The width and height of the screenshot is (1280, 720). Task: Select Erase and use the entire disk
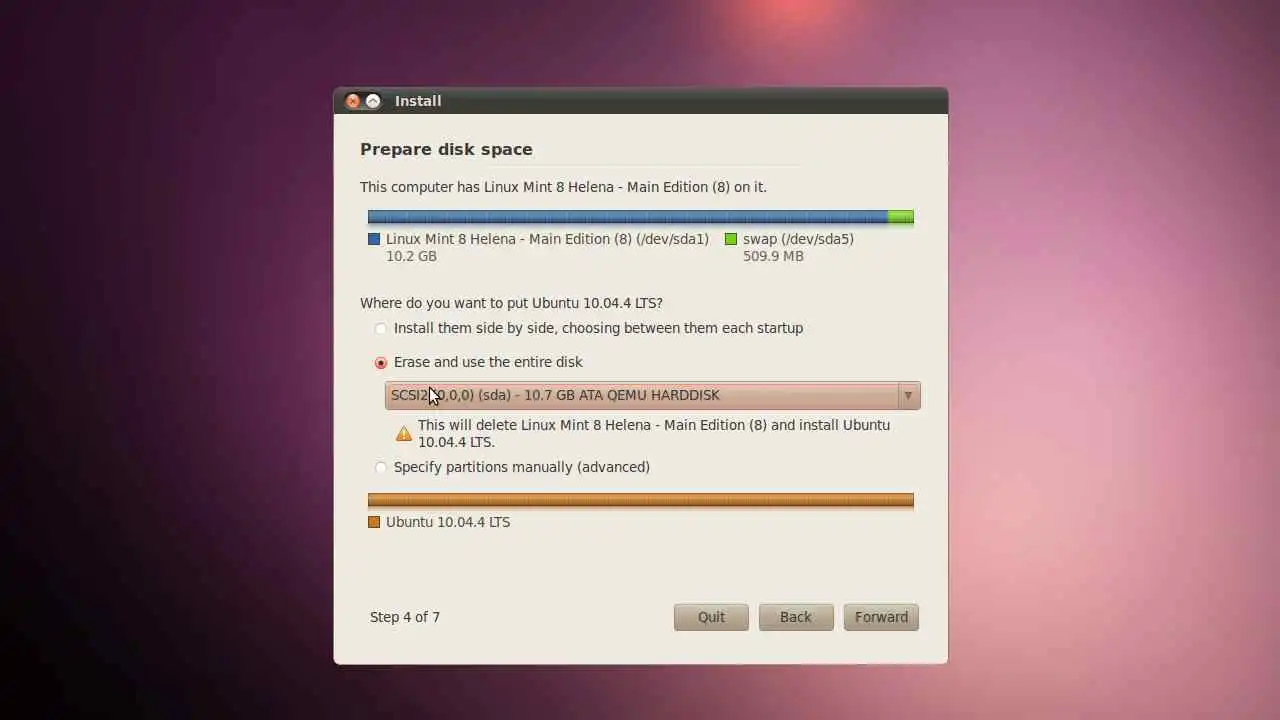click(380, 363)
